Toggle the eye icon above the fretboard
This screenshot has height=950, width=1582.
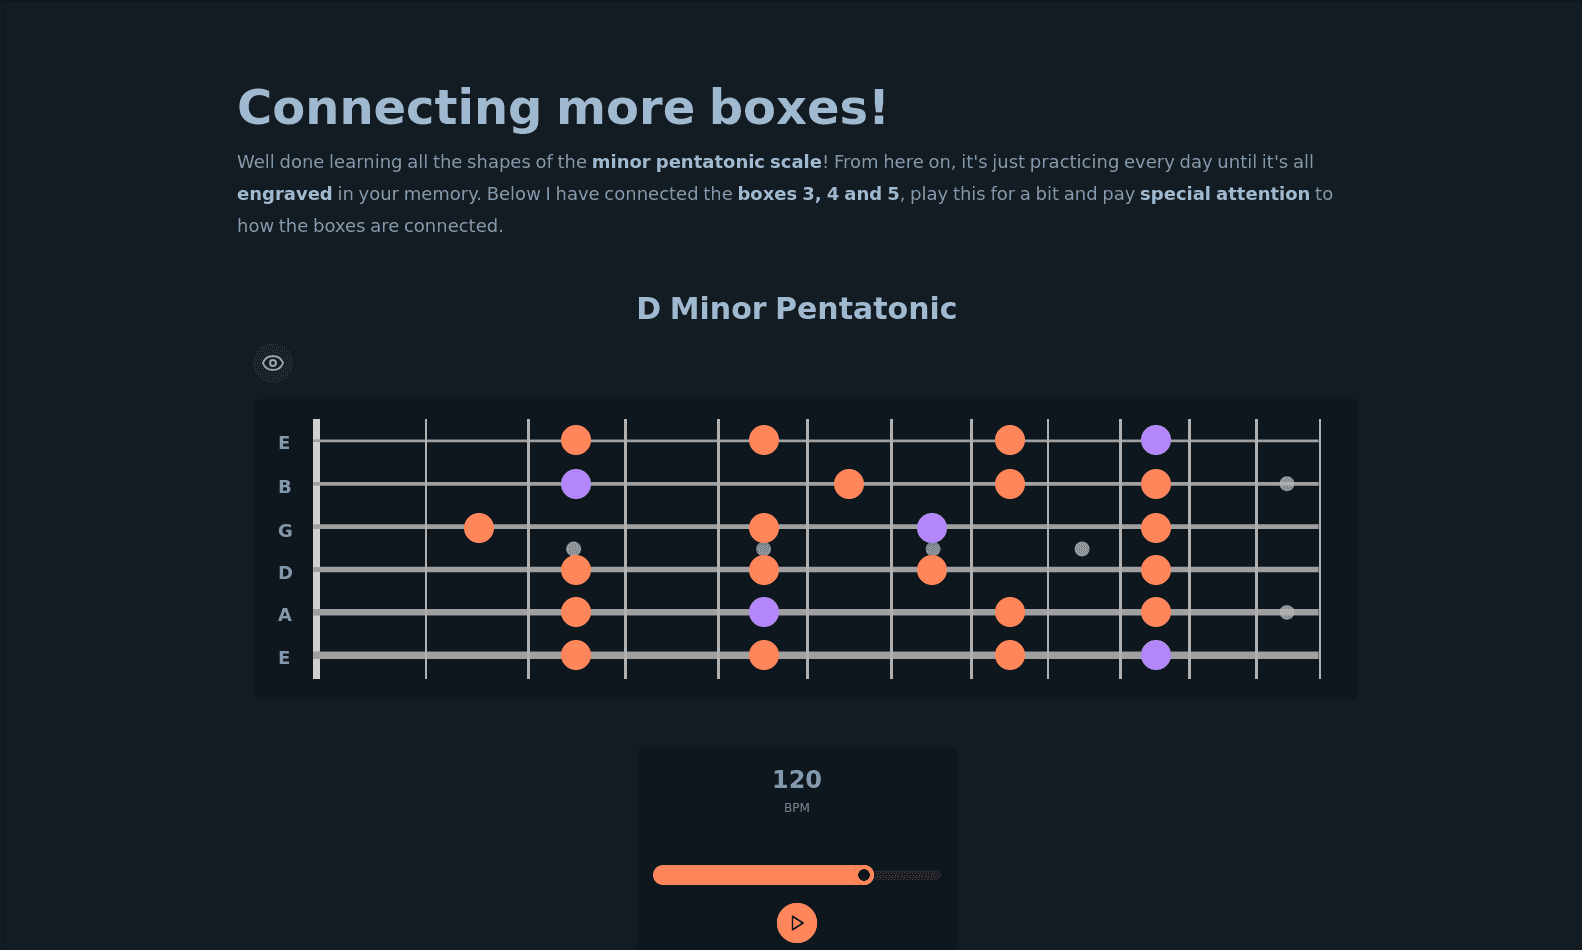(x=273, y=363)
